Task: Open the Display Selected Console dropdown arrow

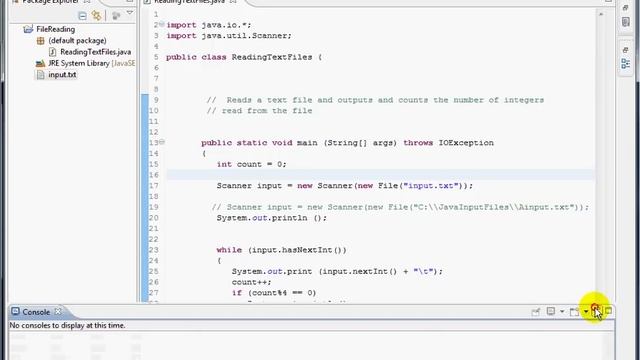Action: [562, 312]
